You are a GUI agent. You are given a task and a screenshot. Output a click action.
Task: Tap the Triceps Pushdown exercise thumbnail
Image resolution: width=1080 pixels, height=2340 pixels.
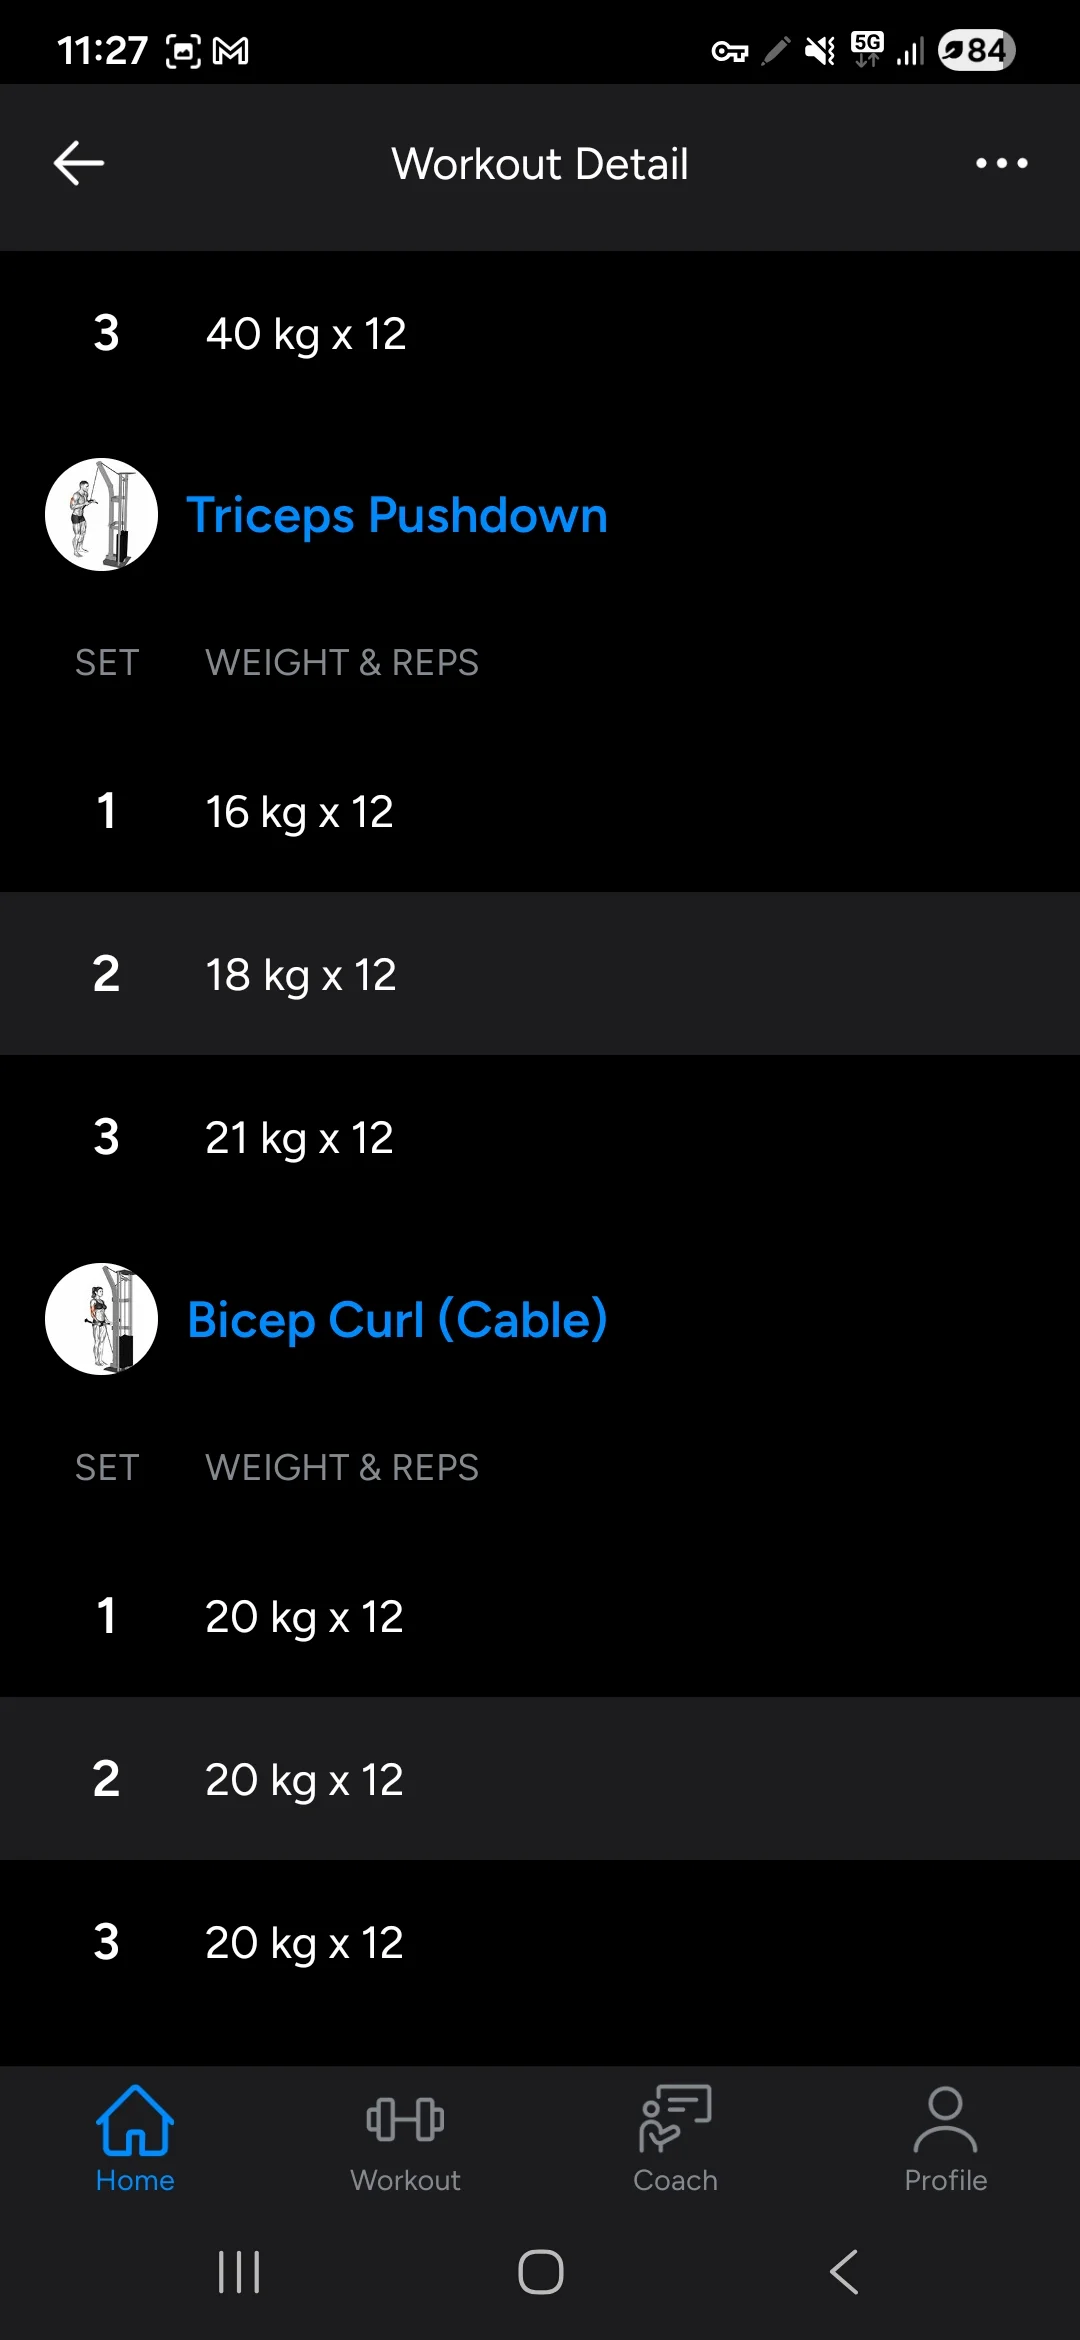pyautogui.click(x=101, y=515)
